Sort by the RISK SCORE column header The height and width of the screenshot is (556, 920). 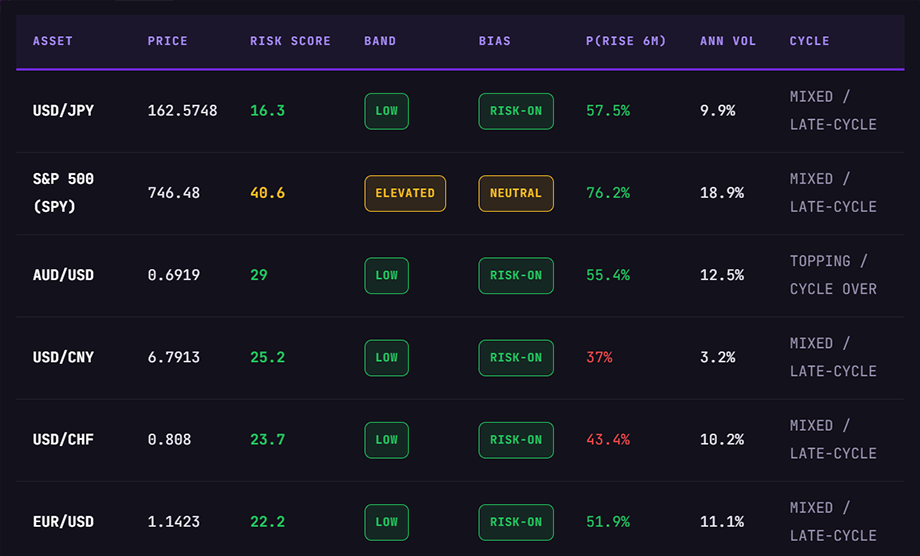(x=290, y=41)
